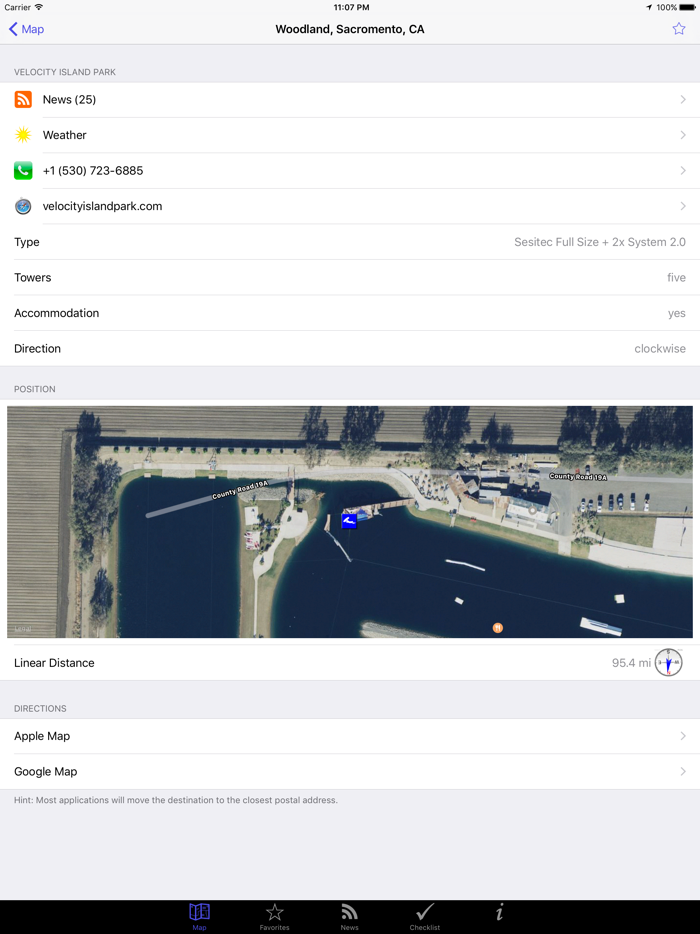Viewport: 700px width, 934px height.
Task: Tap the compass direction indicator
Action: tap(668, 662)
